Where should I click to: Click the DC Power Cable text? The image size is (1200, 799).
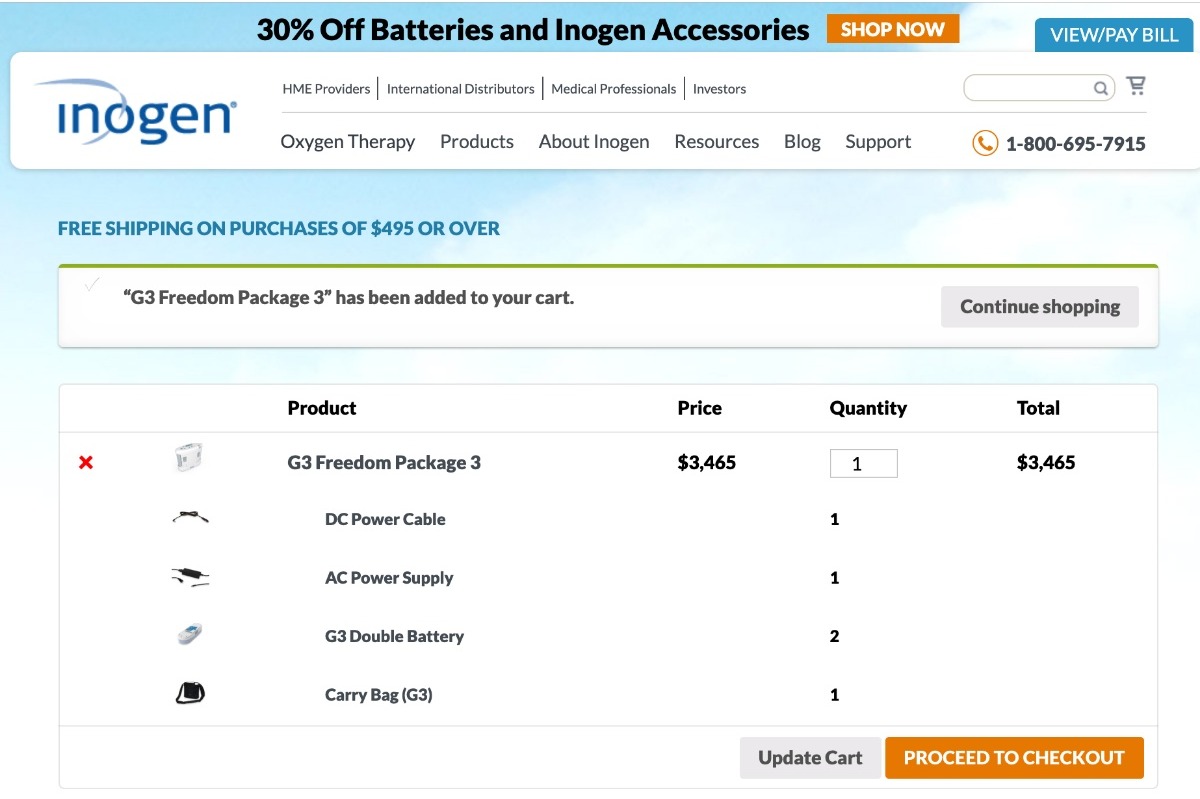[x=385, y=519]
